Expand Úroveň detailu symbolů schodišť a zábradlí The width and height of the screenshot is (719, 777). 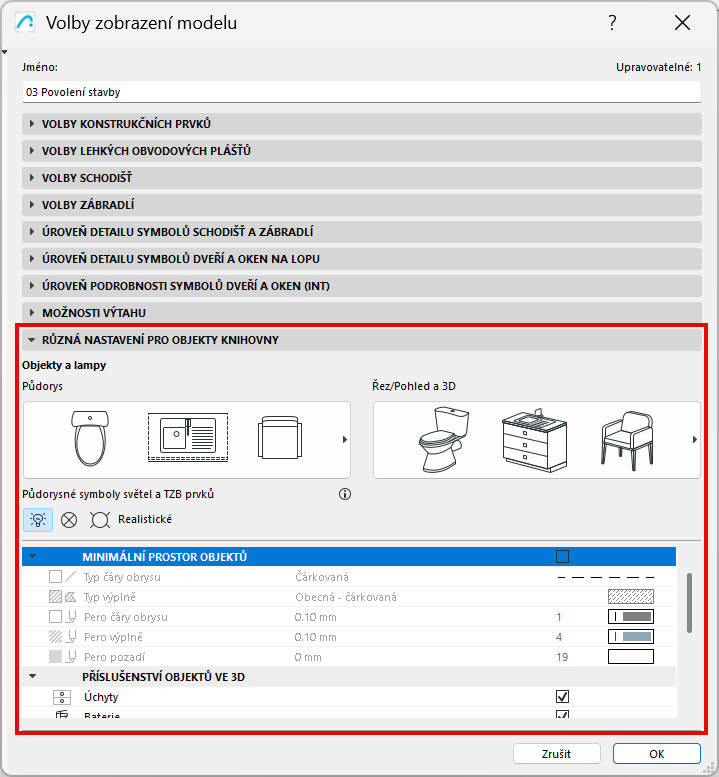(362, 232)
